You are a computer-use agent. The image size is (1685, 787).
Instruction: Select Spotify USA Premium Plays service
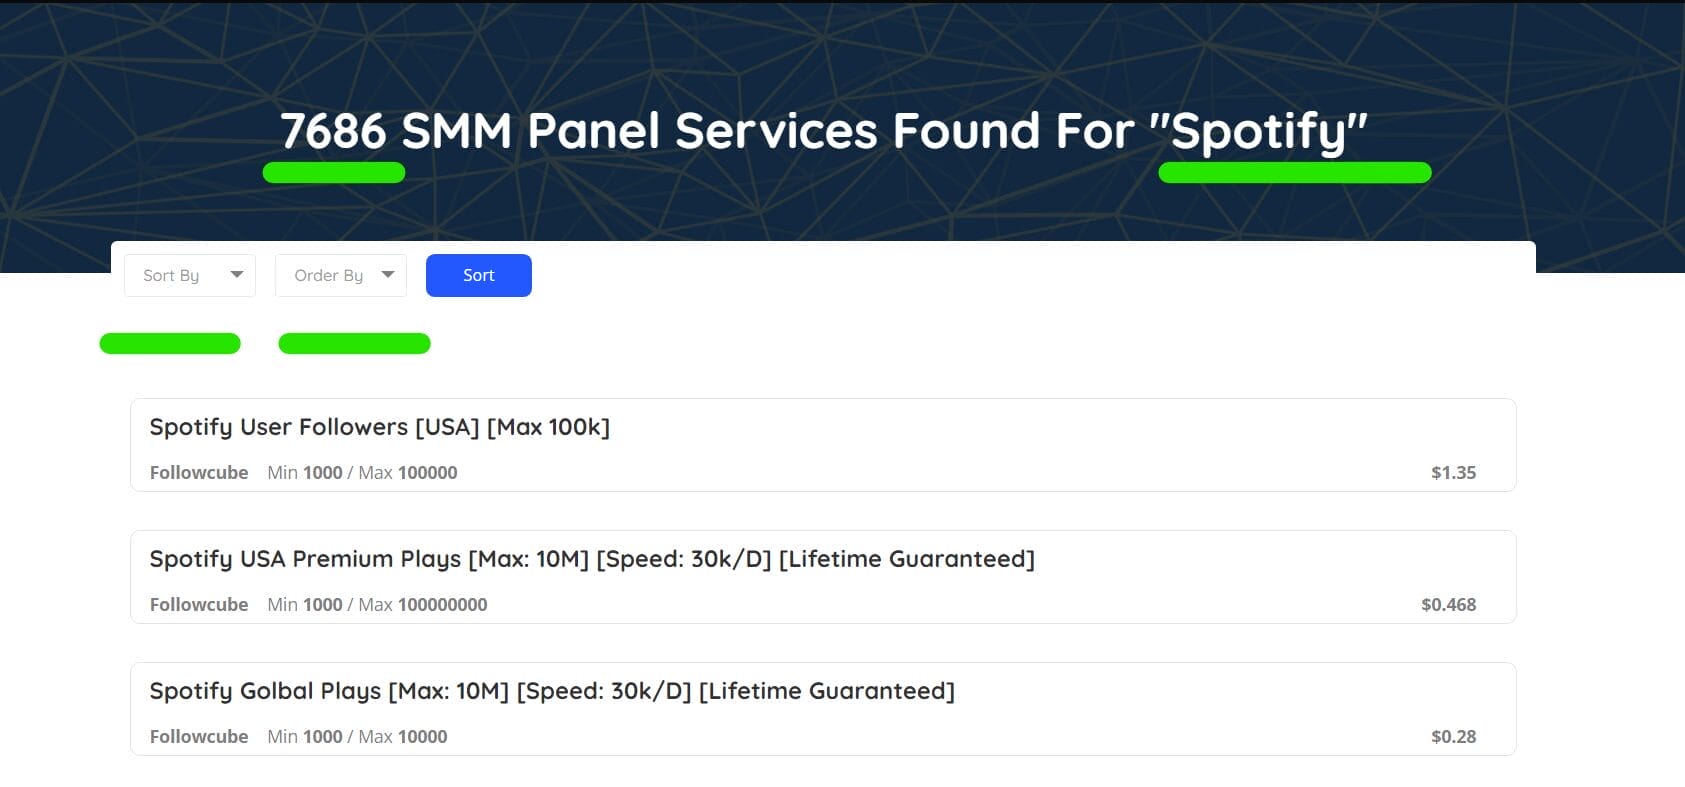click(x=591, y=559)
